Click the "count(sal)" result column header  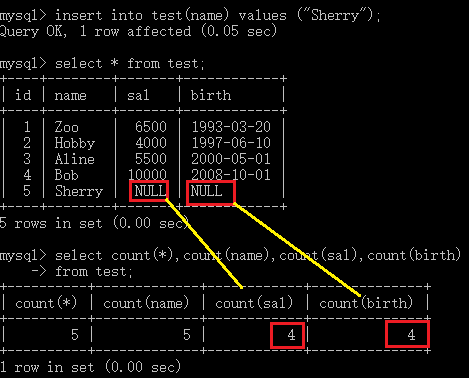(x=254, y=303)
